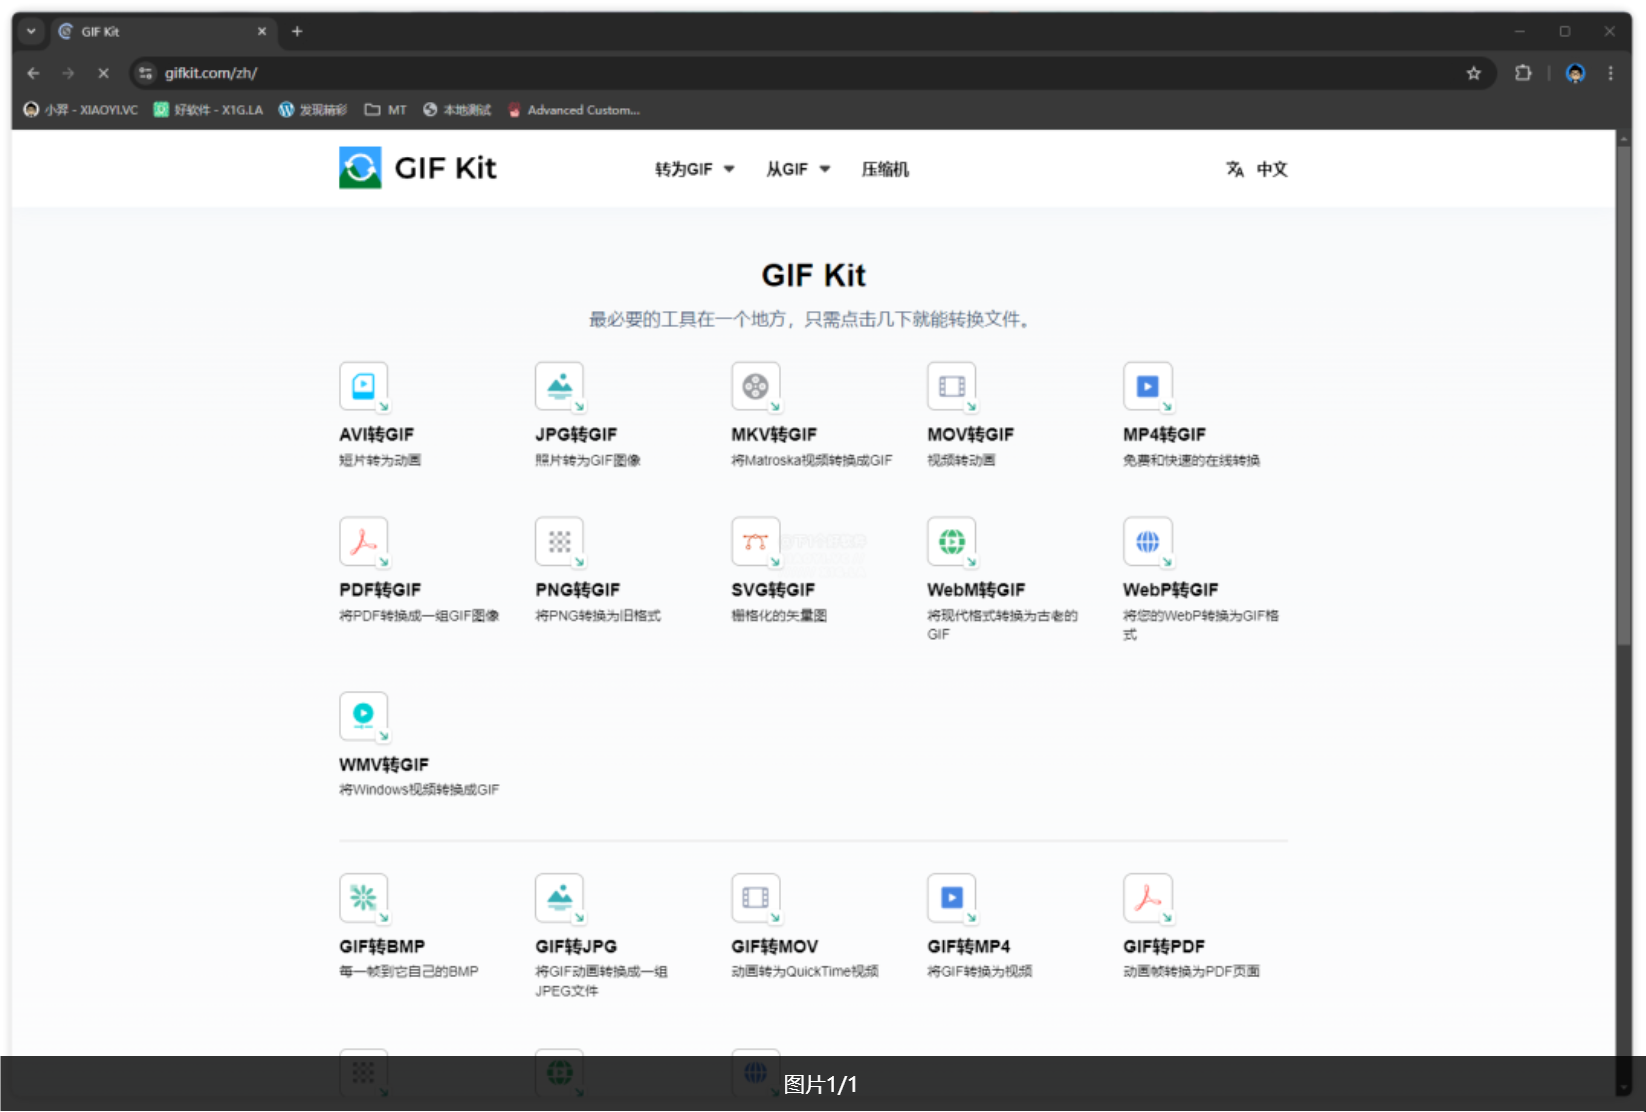The width and height of the screenshot is (1646, 1112).
Task: Click the GIF Kit logo icon
Action: pos(360,168)
